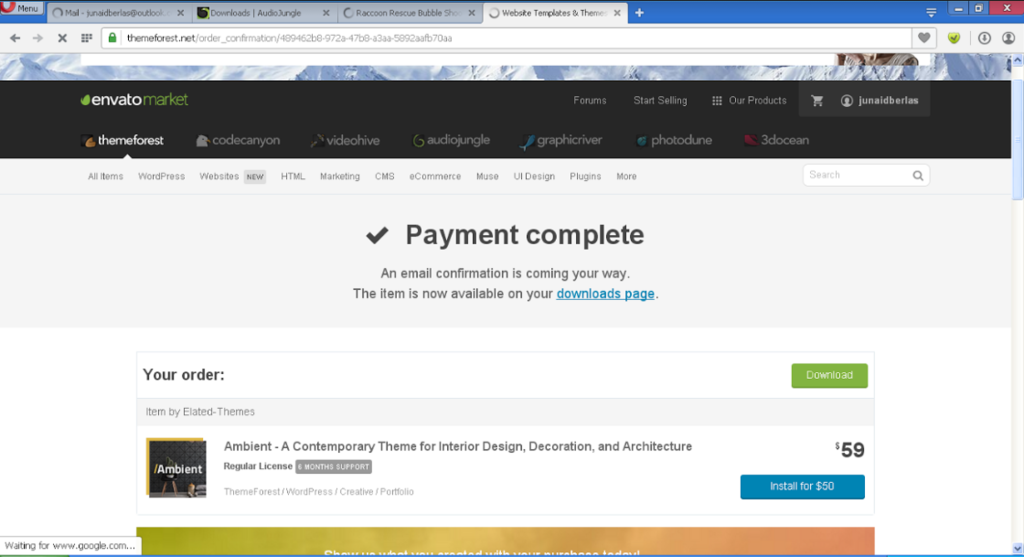Open the Muse category

[487, 176]
